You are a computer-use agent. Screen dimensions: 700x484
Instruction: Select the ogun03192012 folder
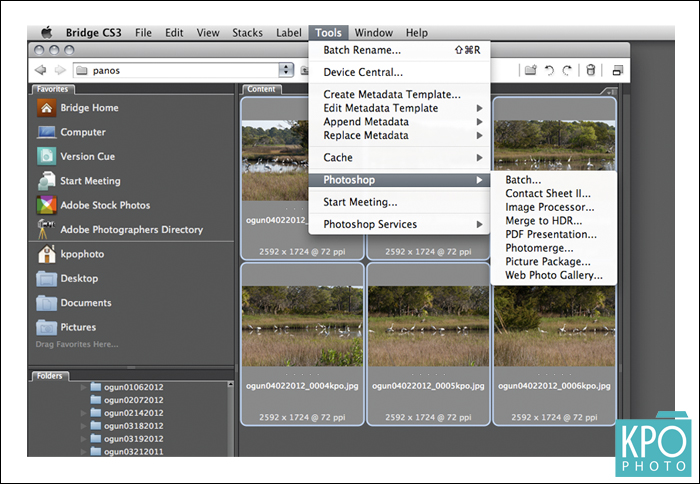click(x=127, y=439)
